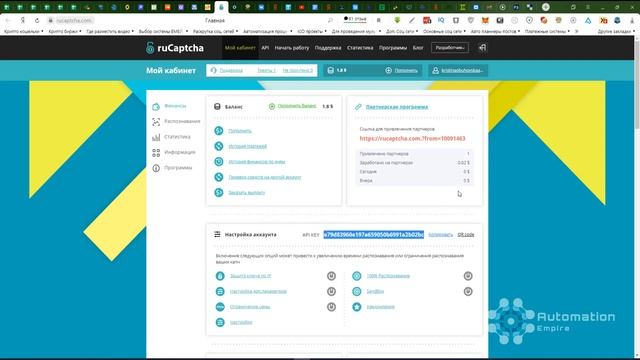The image size is (640, 360).
Task: Open the ruCaptcha logo home link
Action: [175, 48]
